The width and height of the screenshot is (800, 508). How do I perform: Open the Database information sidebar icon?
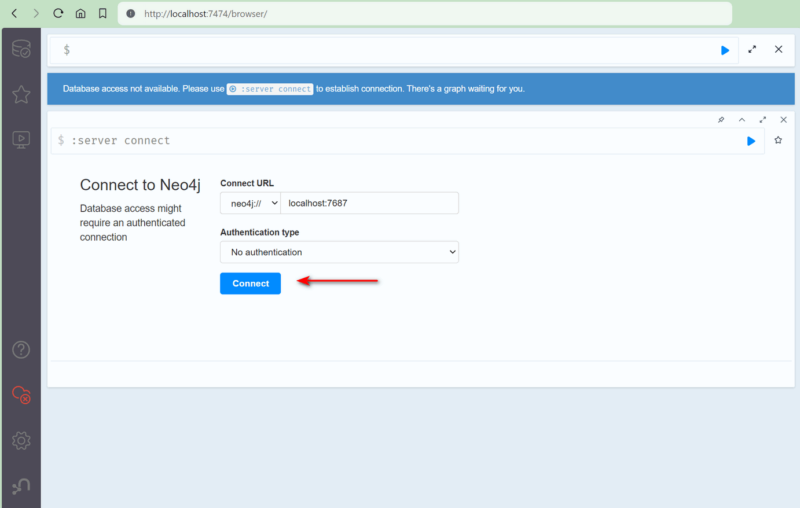(x=21, y=49)
